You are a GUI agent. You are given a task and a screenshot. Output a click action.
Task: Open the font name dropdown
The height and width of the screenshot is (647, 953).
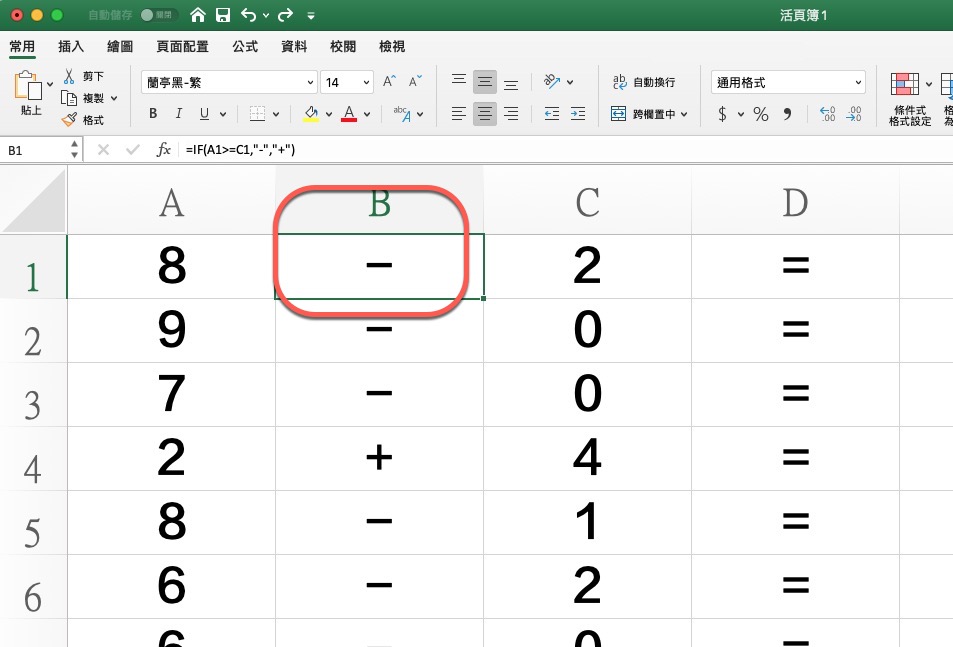pos(310,82)
